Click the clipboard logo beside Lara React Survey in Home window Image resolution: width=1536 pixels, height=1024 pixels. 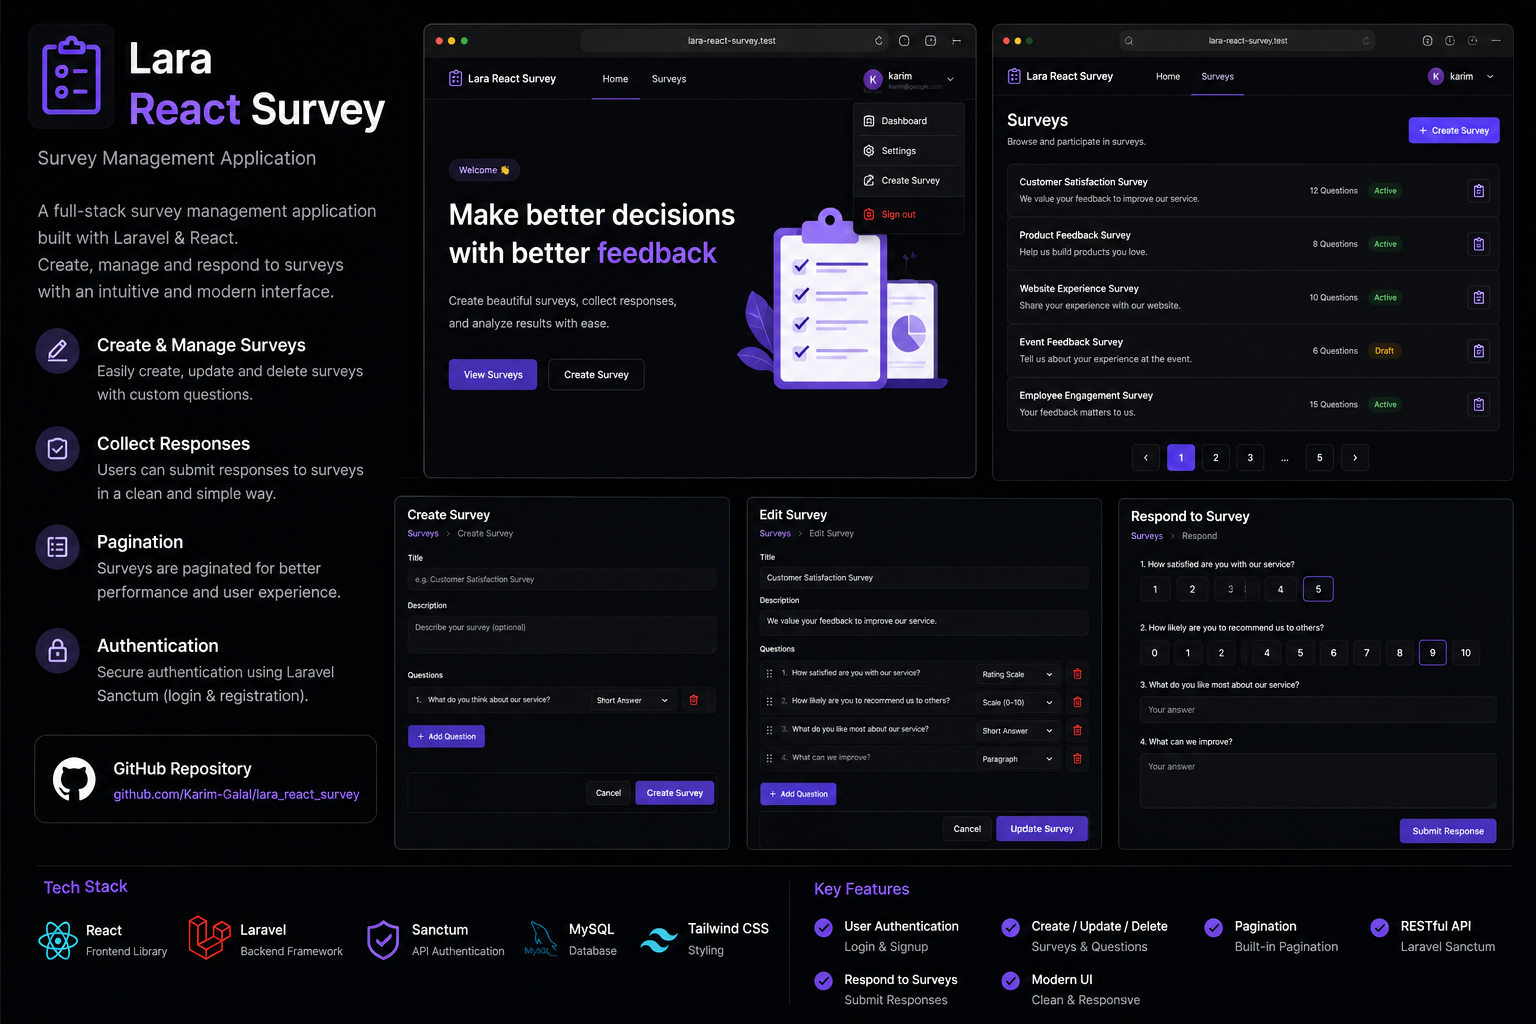[x=455, y=78]
